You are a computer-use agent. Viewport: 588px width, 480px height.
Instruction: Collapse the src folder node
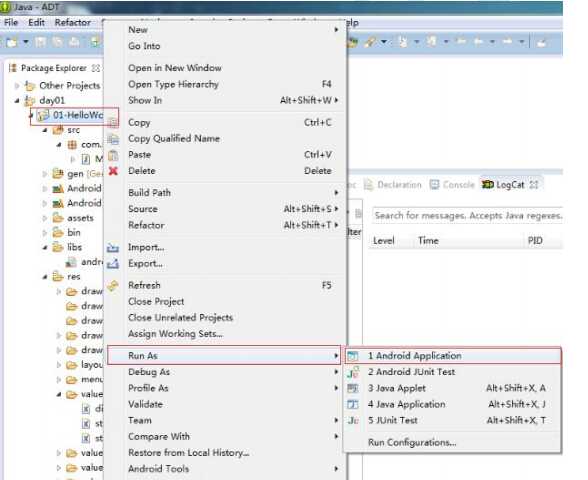[45, 130]
